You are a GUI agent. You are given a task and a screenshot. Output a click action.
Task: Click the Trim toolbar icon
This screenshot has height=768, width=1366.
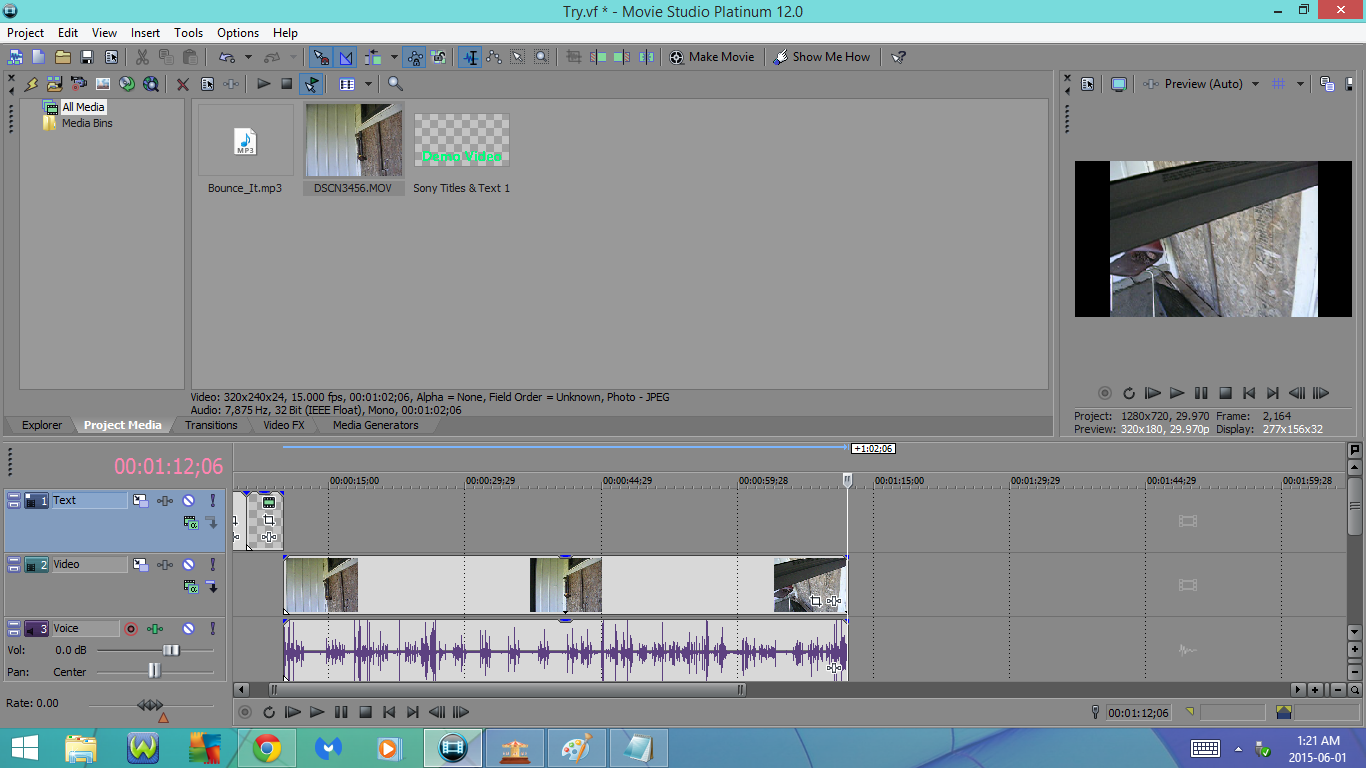(574, 57)
